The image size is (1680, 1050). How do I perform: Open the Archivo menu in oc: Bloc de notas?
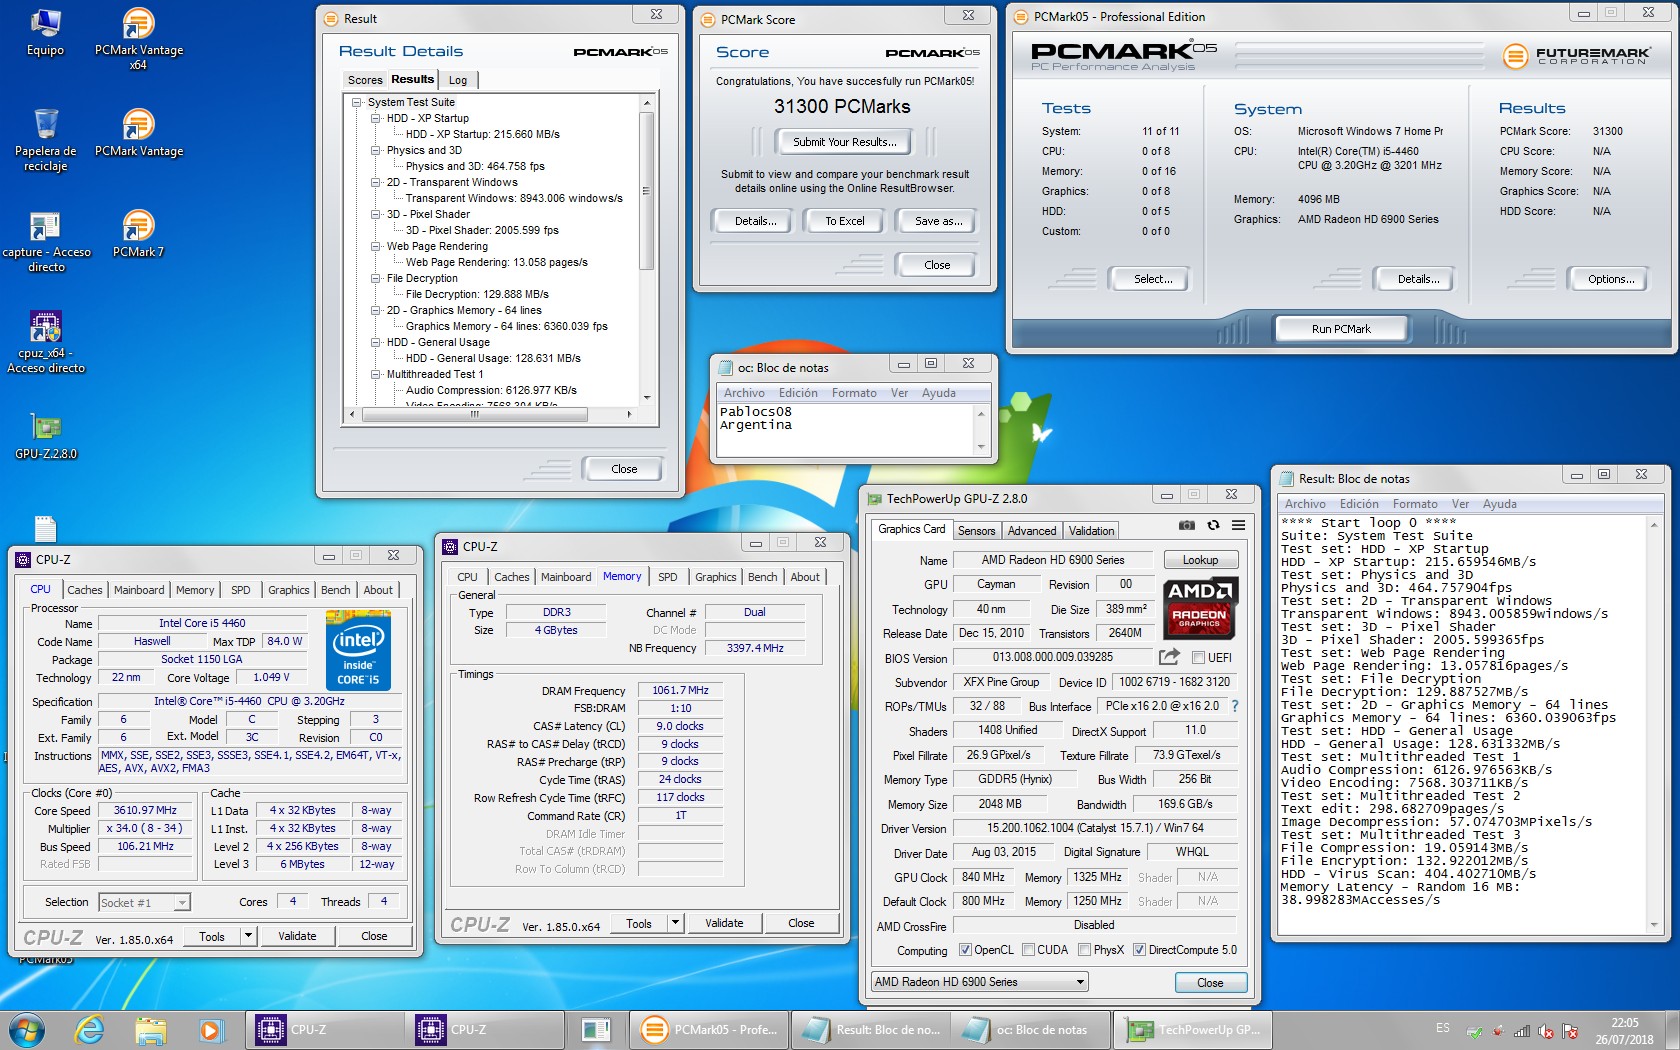(x=744, y=393)
